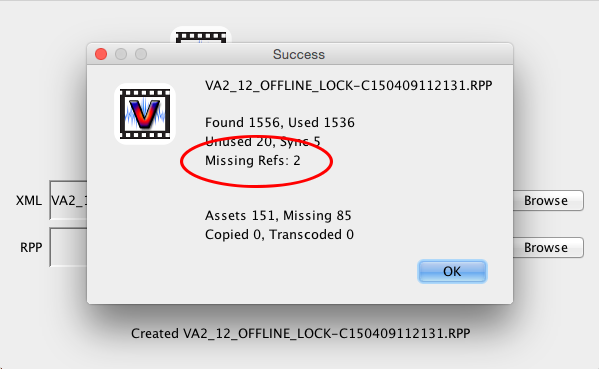Click the XML label
This screenshot has width=599, height=369.
click(29, 201)
